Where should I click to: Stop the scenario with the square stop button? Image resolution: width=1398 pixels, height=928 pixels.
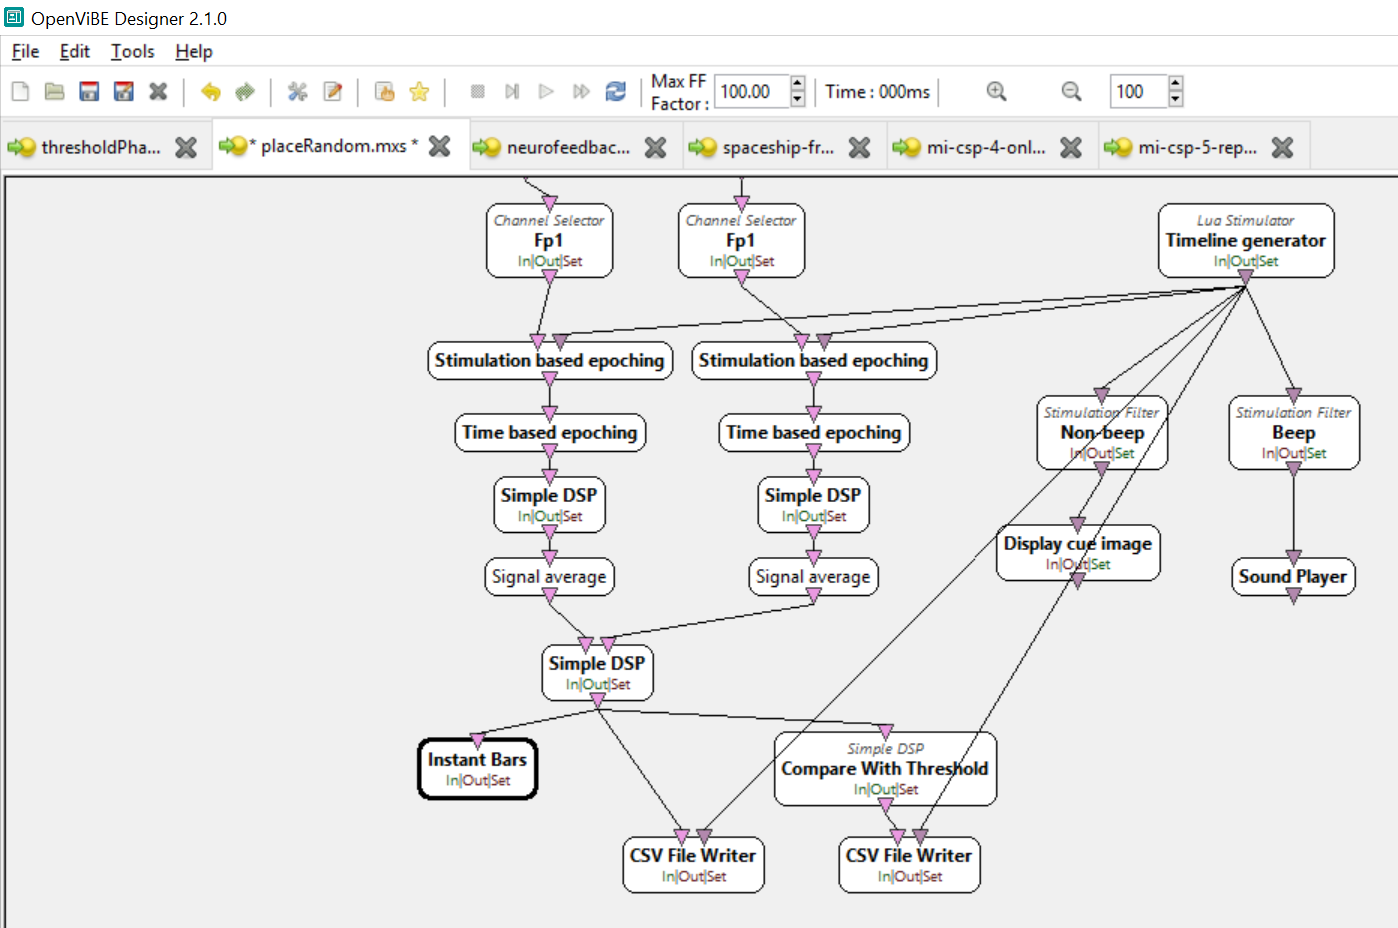tap(478, 92)
